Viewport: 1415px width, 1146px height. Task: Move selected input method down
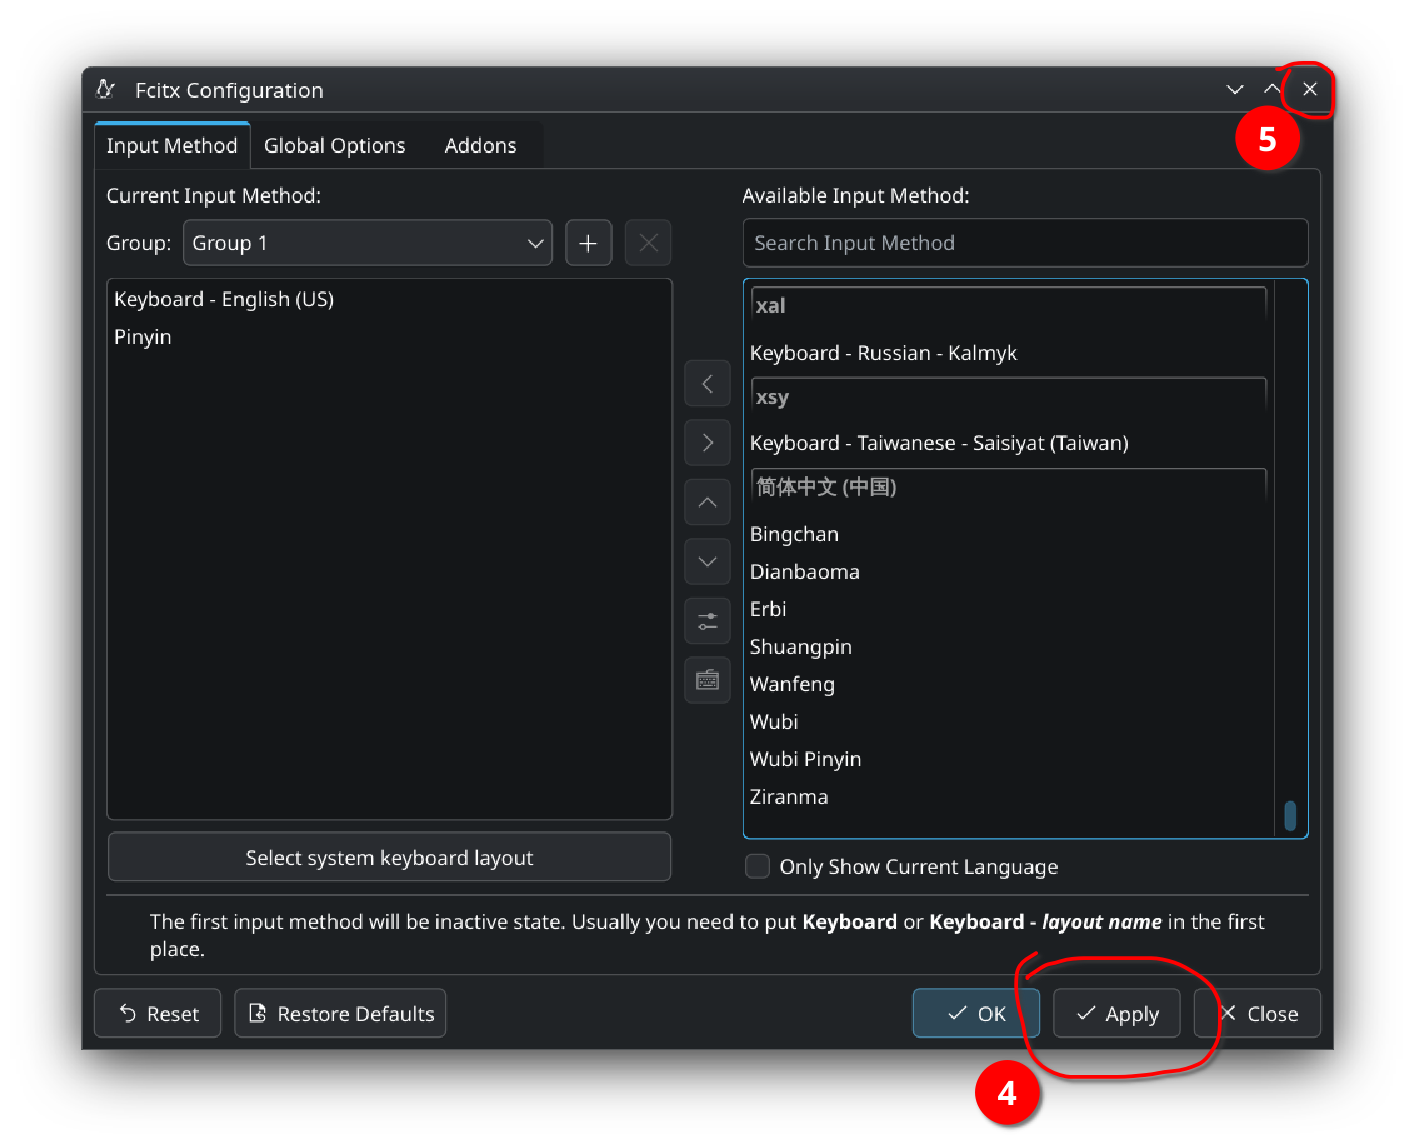tap(707, 562)
